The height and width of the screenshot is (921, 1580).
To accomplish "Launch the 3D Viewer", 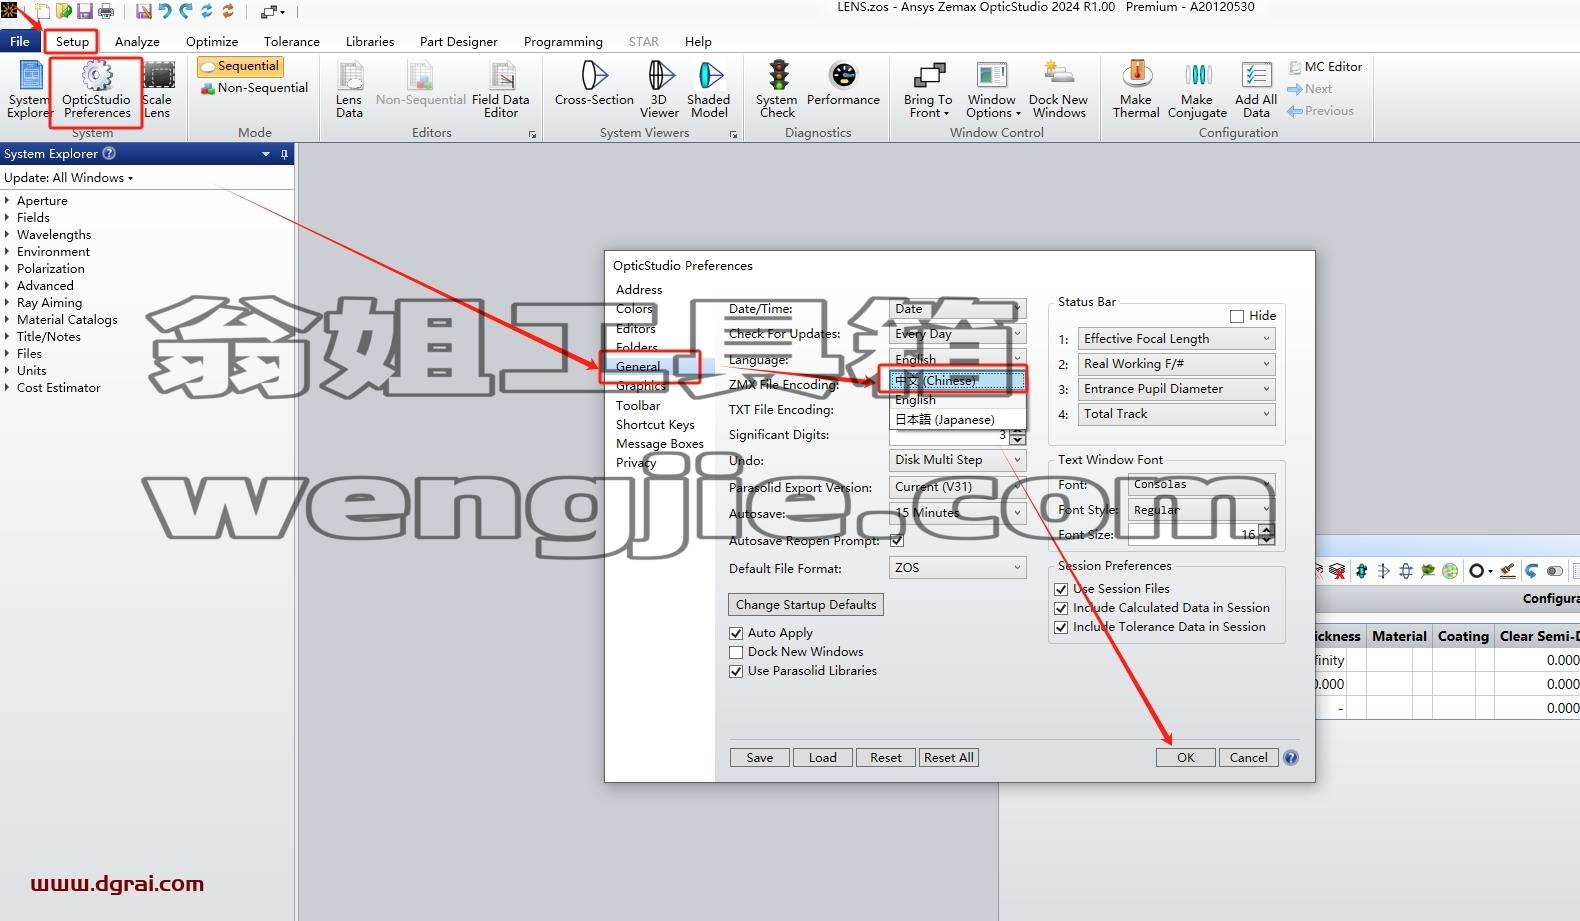I will pyautogui.click(x=659, y=90).
